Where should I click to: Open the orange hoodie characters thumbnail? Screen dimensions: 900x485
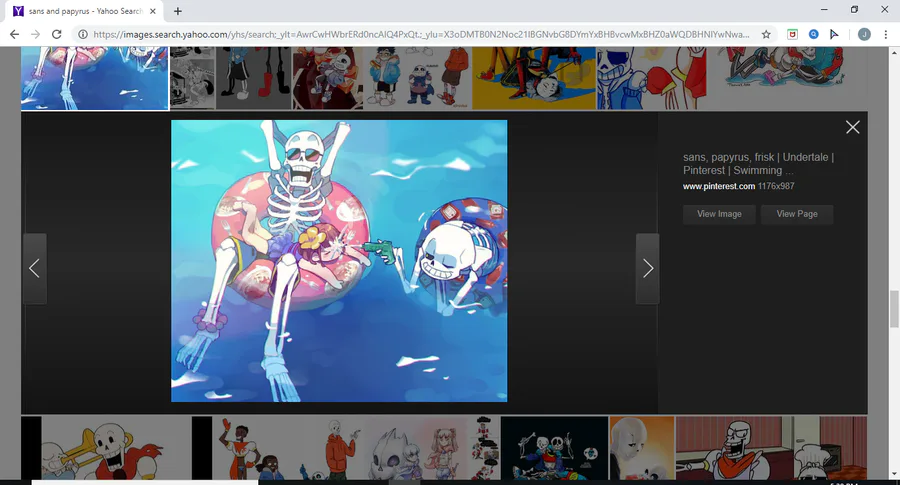(288, 448)
